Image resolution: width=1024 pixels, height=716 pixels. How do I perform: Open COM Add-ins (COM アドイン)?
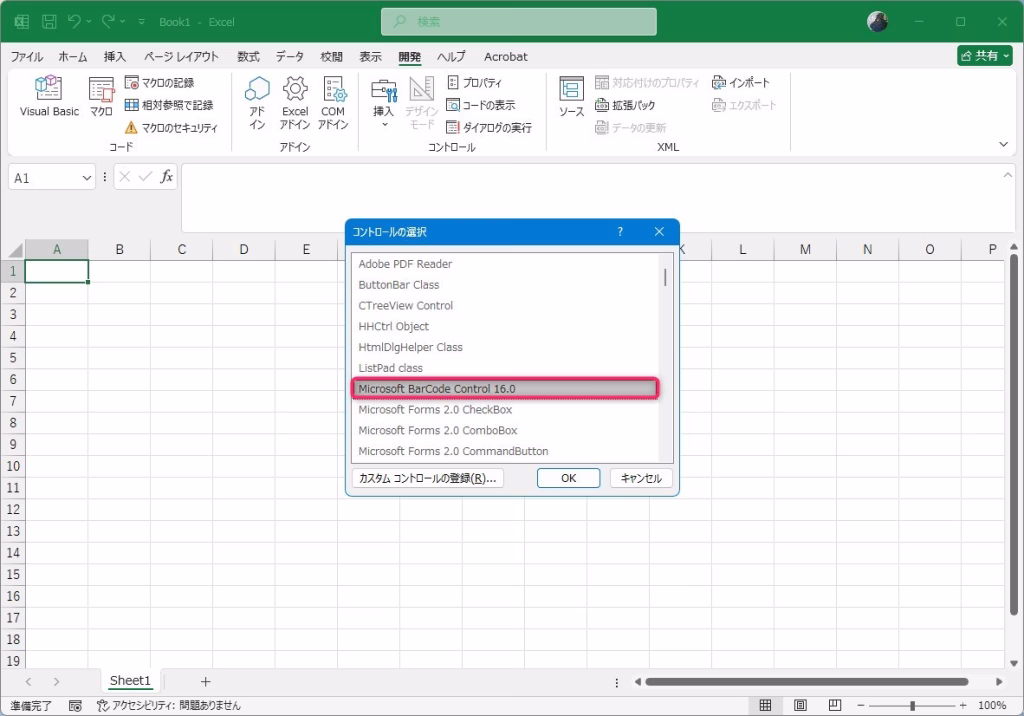[333, 103]
